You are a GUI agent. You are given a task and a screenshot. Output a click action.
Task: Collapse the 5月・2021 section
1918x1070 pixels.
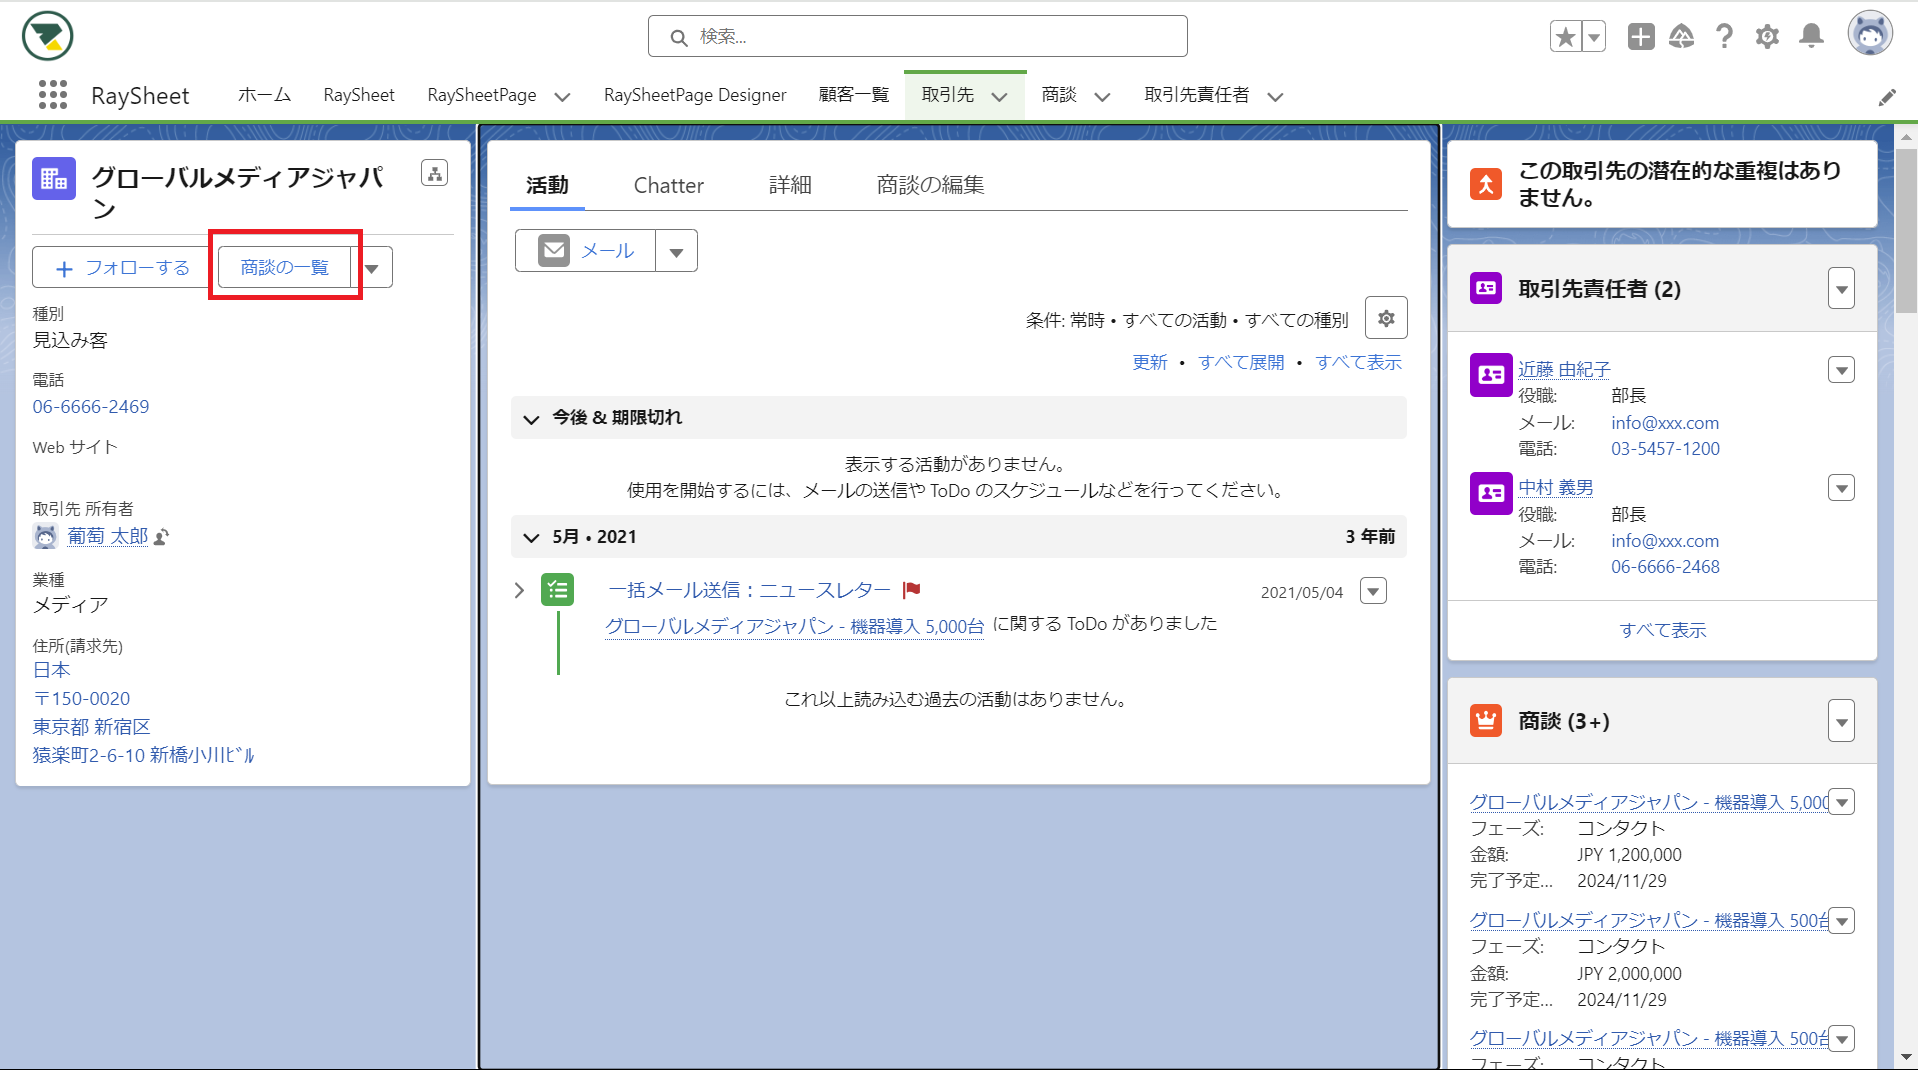click(531, 538)
